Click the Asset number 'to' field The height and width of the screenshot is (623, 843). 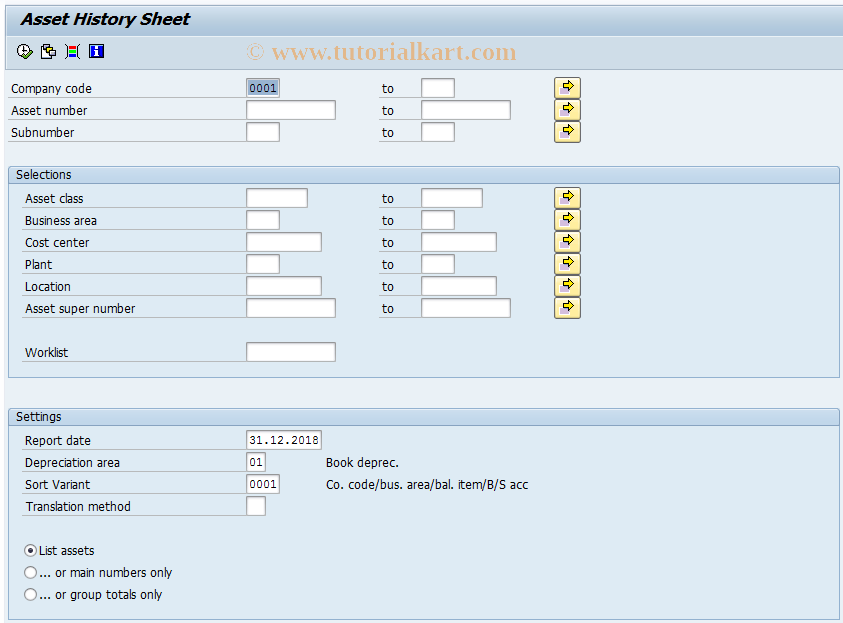click(x=466, y=110)
